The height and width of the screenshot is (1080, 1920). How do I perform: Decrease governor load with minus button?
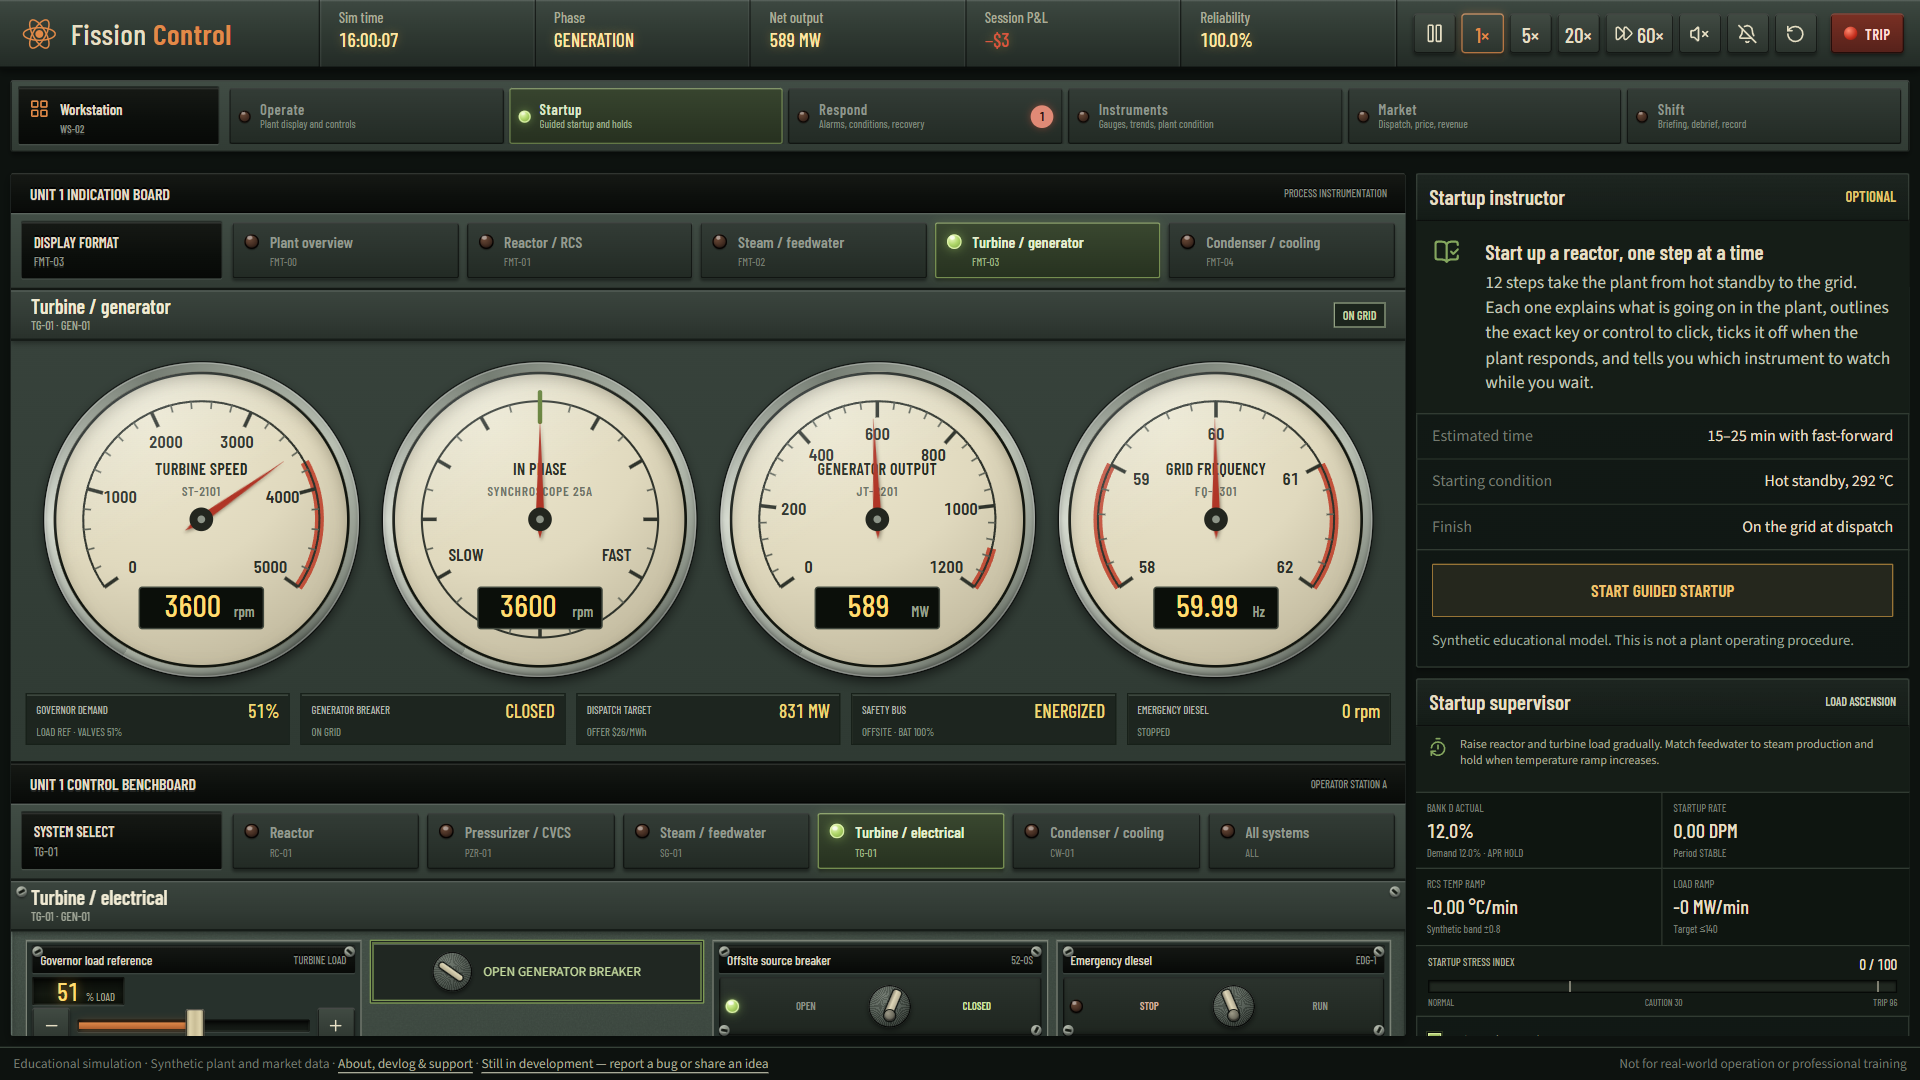tap(52, 1025)
